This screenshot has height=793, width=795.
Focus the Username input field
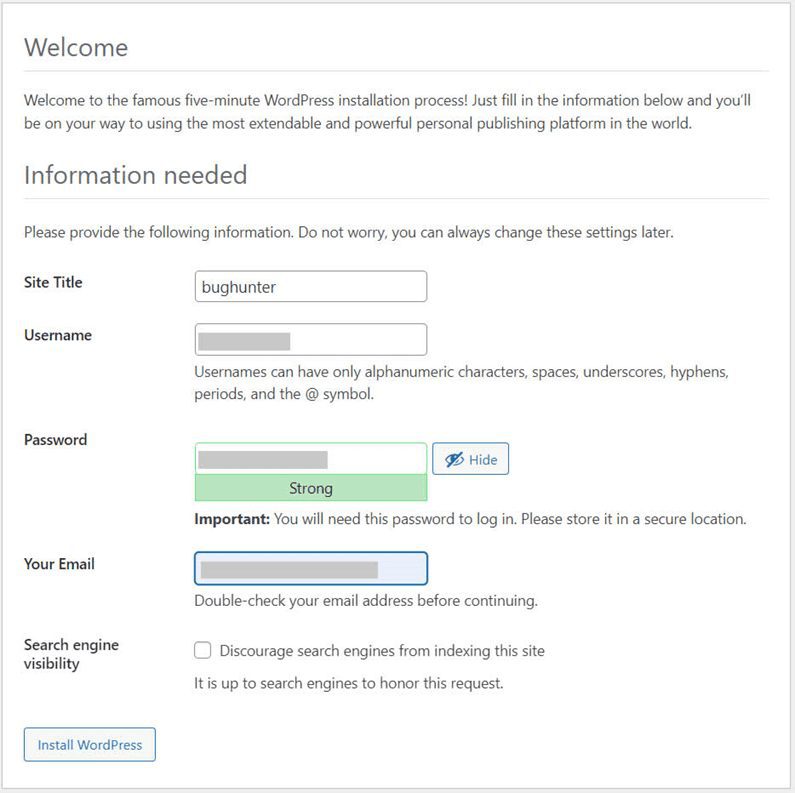311,340
